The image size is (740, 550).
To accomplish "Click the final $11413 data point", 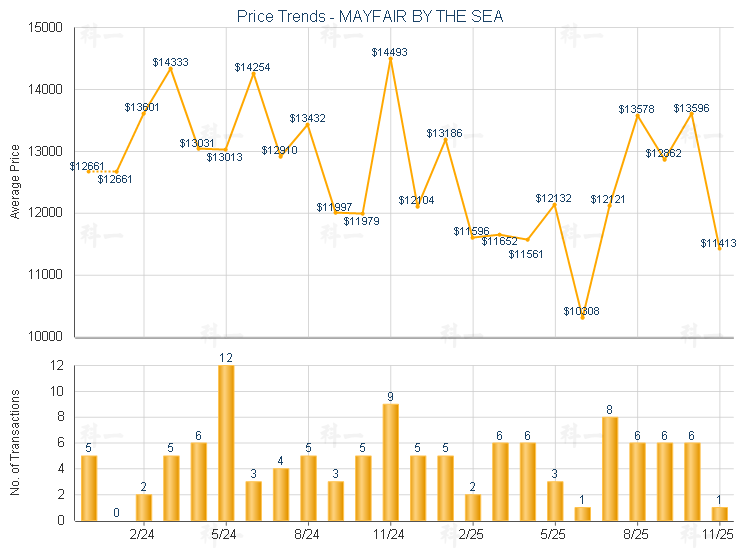I will point(719,248).
